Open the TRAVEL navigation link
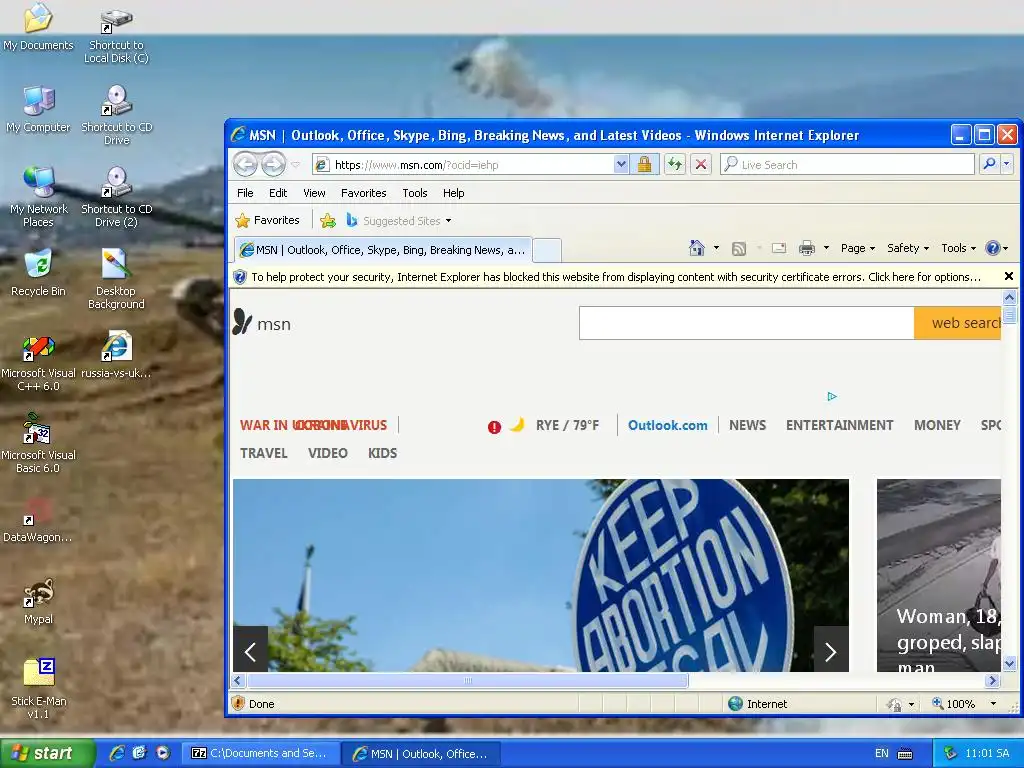This screenshot has height=768, width=1024. pyautogui.click(x=264, y=453)
